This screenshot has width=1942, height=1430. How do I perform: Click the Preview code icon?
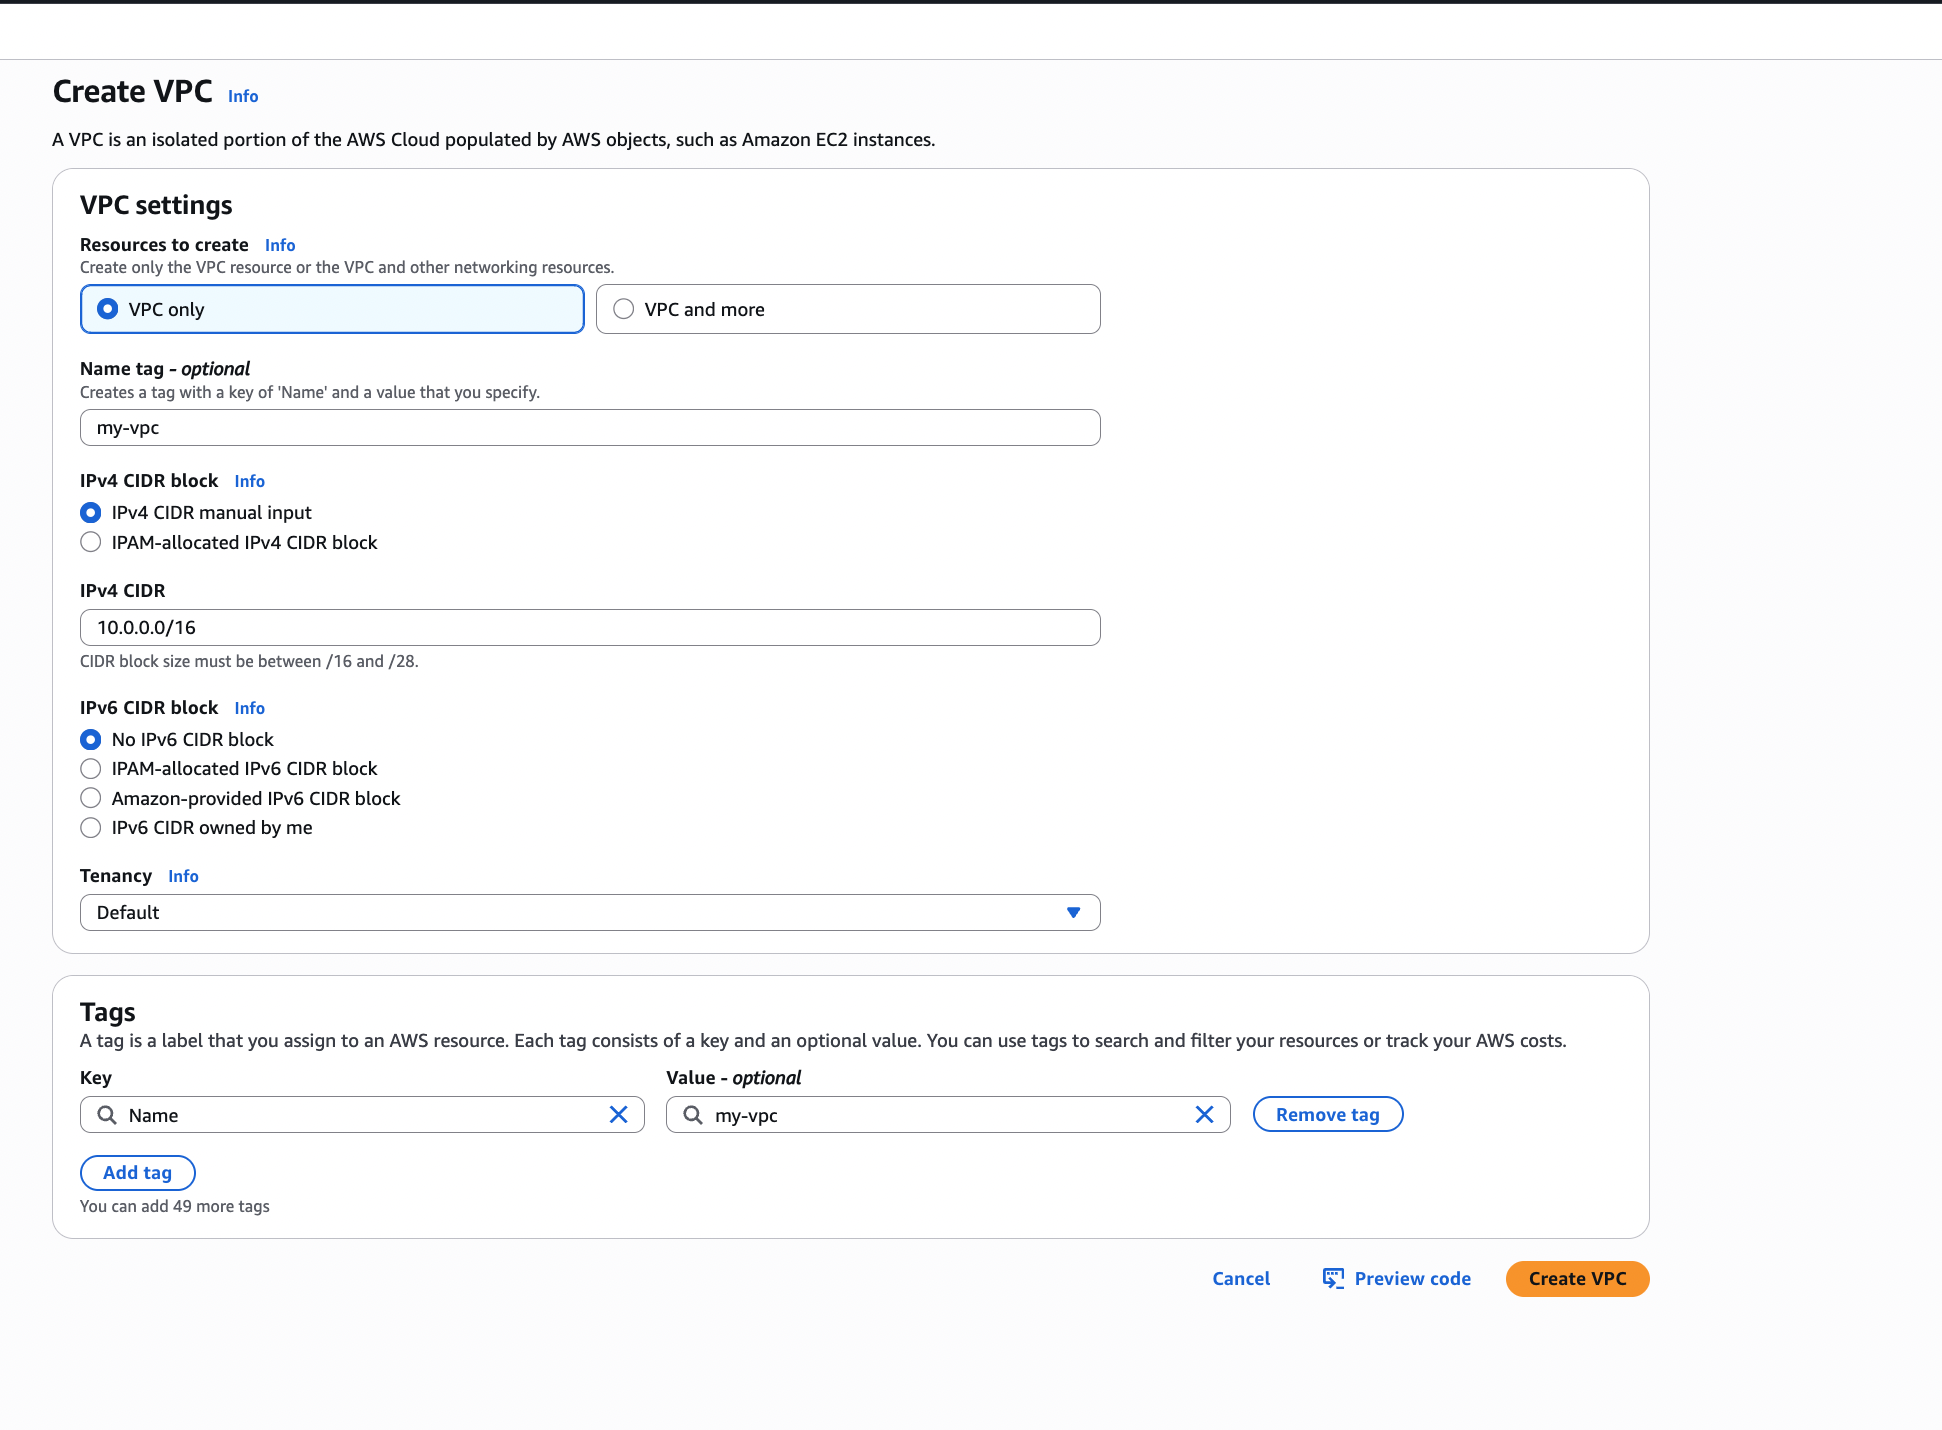coord(1333,1278)
